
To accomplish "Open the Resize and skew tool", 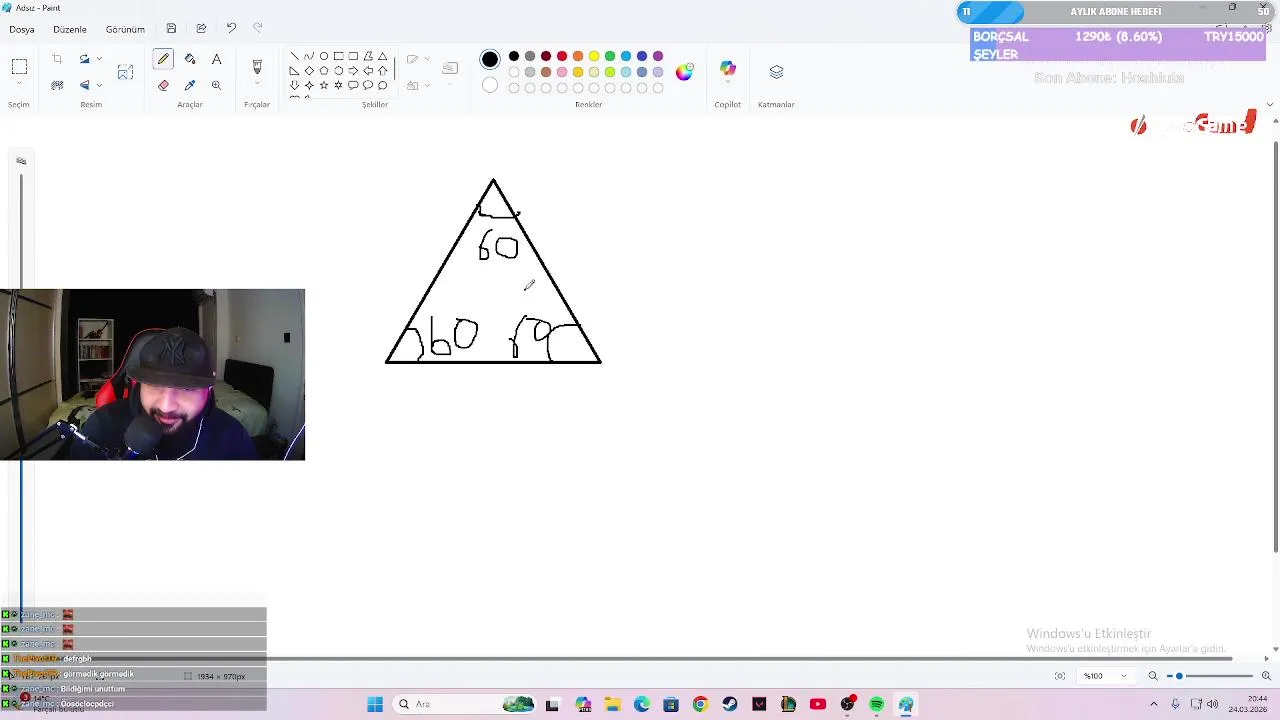I will point(125,72).
